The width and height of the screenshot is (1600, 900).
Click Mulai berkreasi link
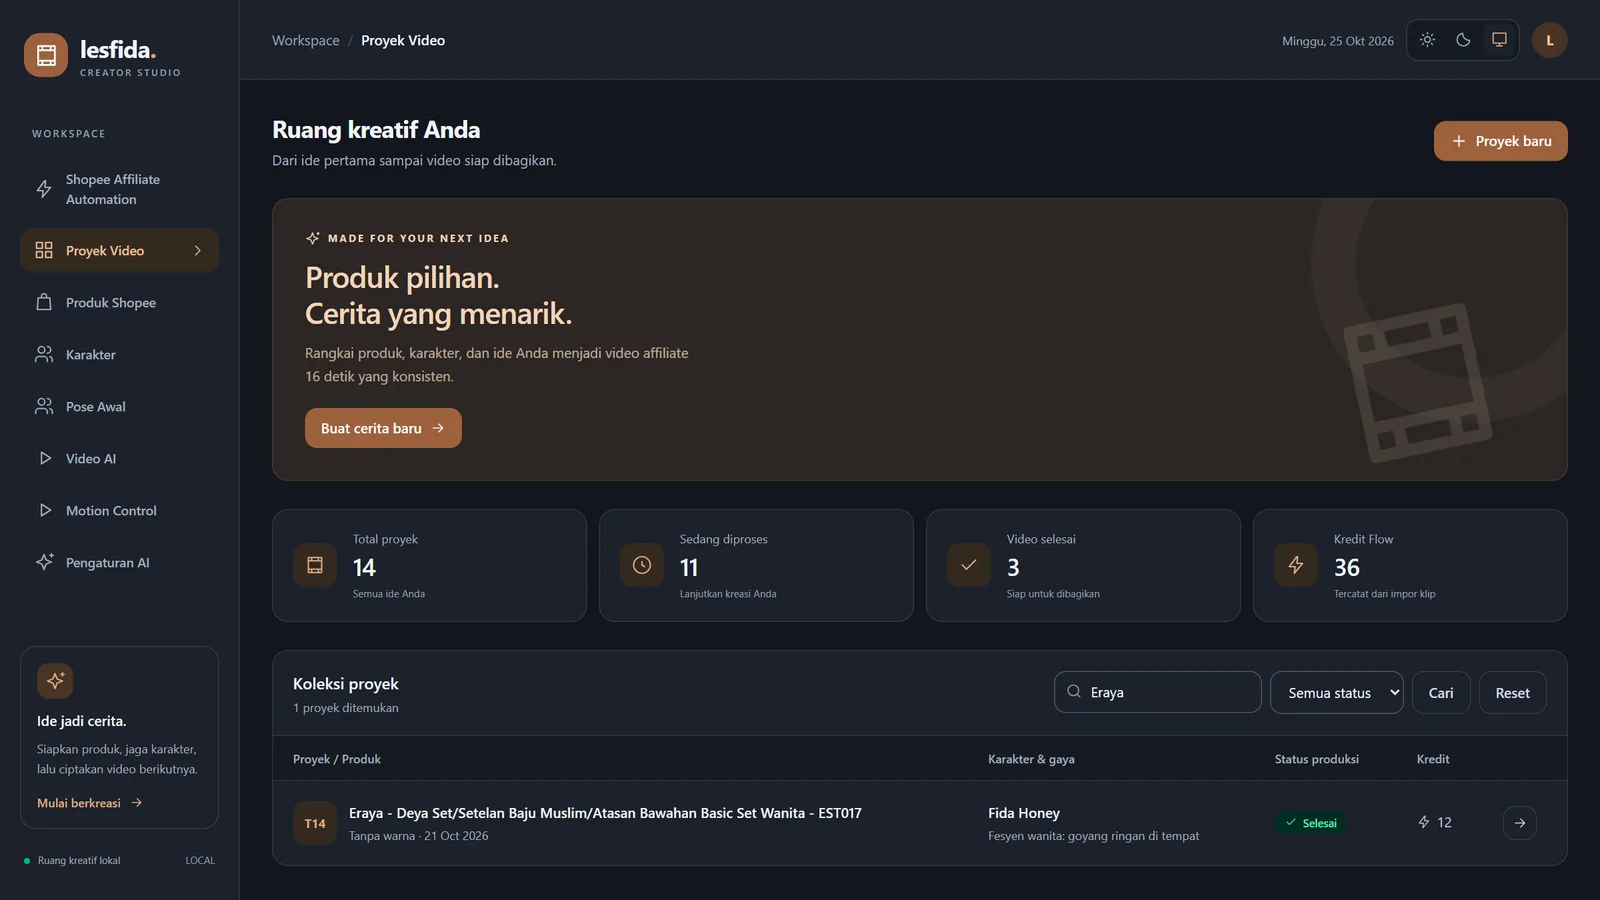[x=90, y=803]
